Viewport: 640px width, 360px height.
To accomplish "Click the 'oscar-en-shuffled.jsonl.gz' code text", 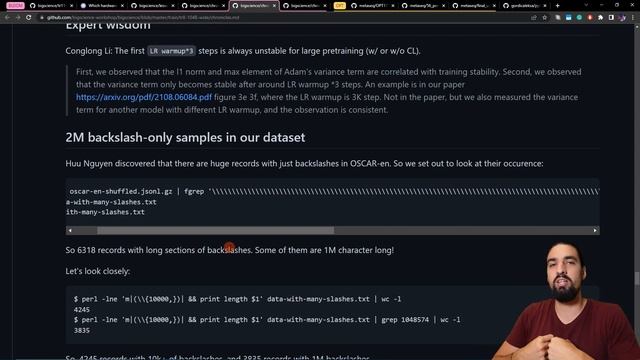I will [x=121, y=191].
